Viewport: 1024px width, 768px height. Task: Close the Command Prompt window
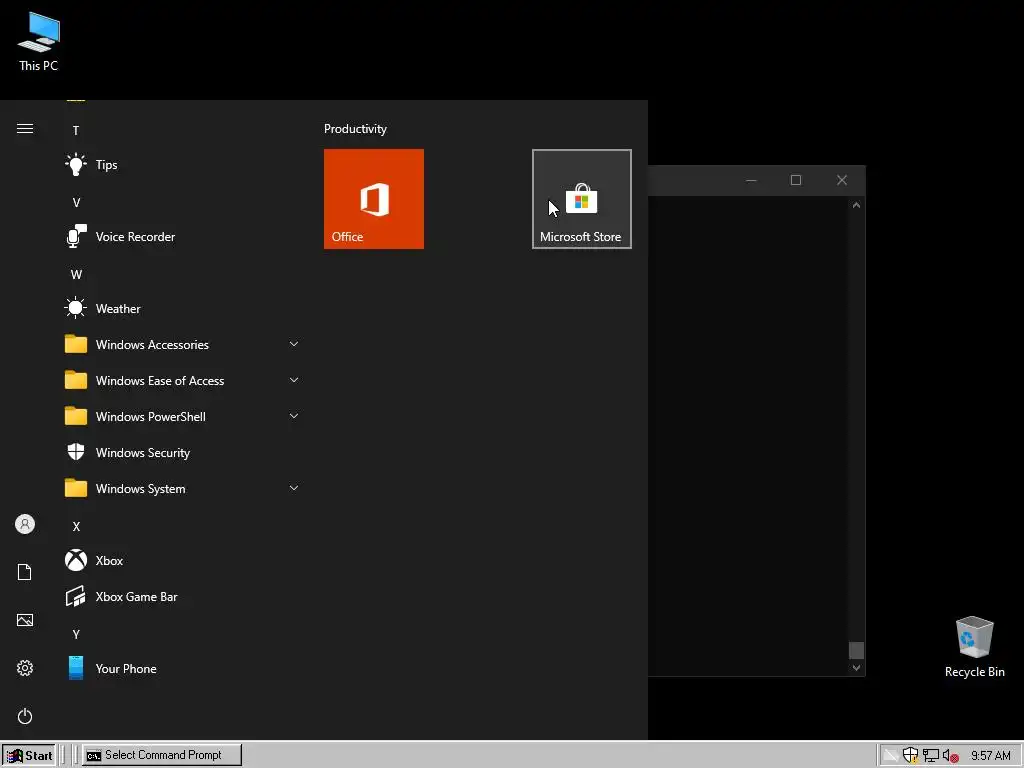click(x=842, y=180)
